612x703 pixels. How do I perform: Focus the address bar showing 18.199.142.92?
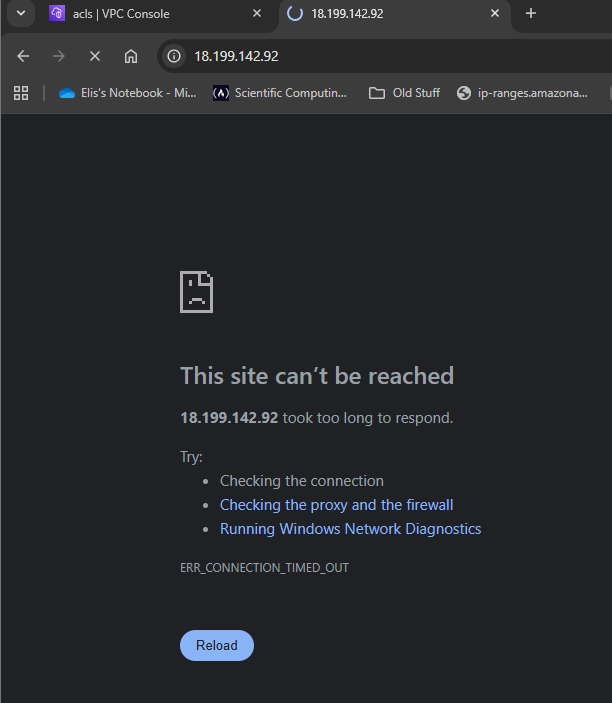coord(380,56)
